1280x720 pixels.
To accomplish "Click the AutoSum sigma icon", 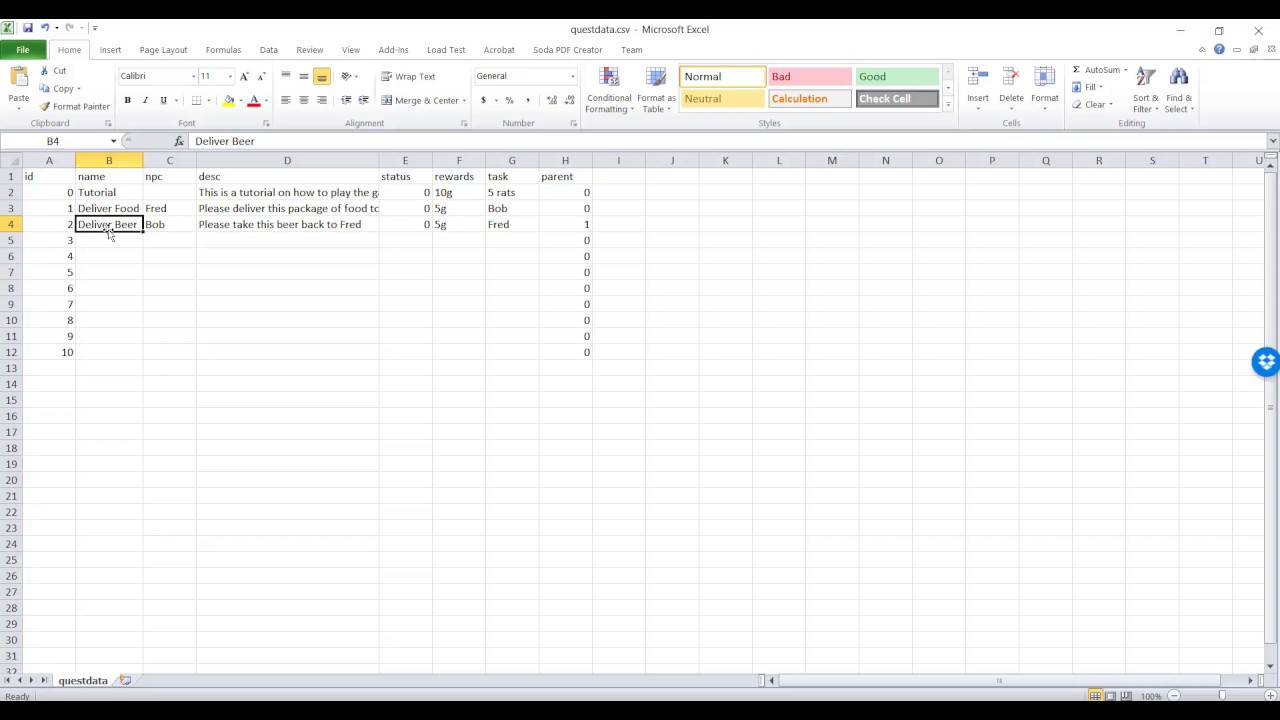I will pos(1077,70).
